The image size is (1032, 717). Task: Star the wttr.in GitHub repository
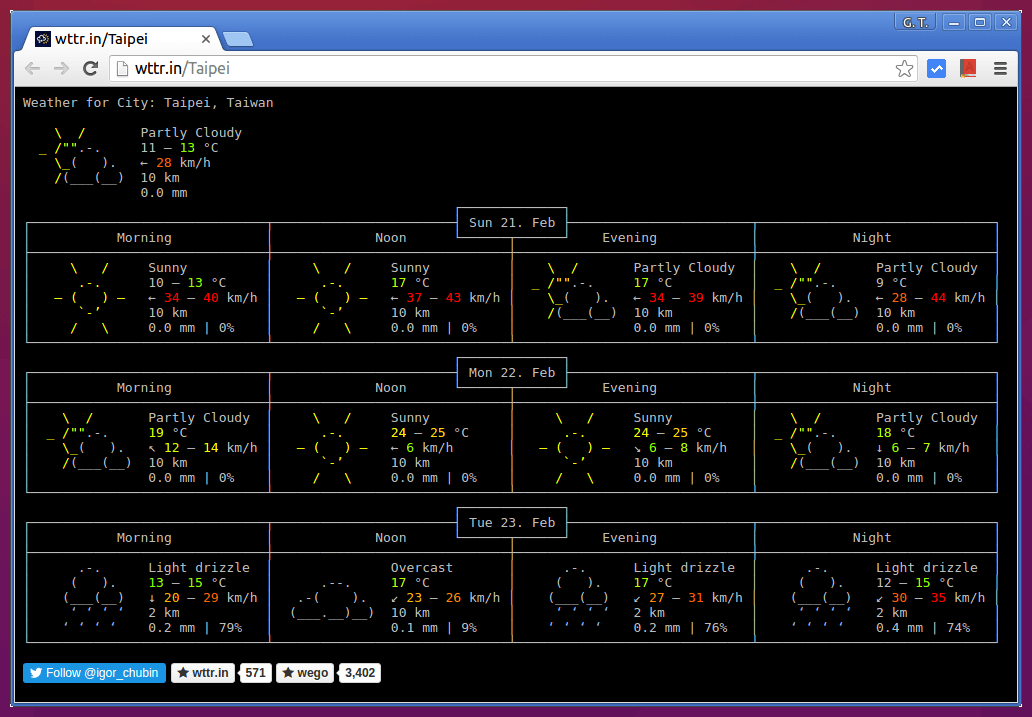pos(203,673)
